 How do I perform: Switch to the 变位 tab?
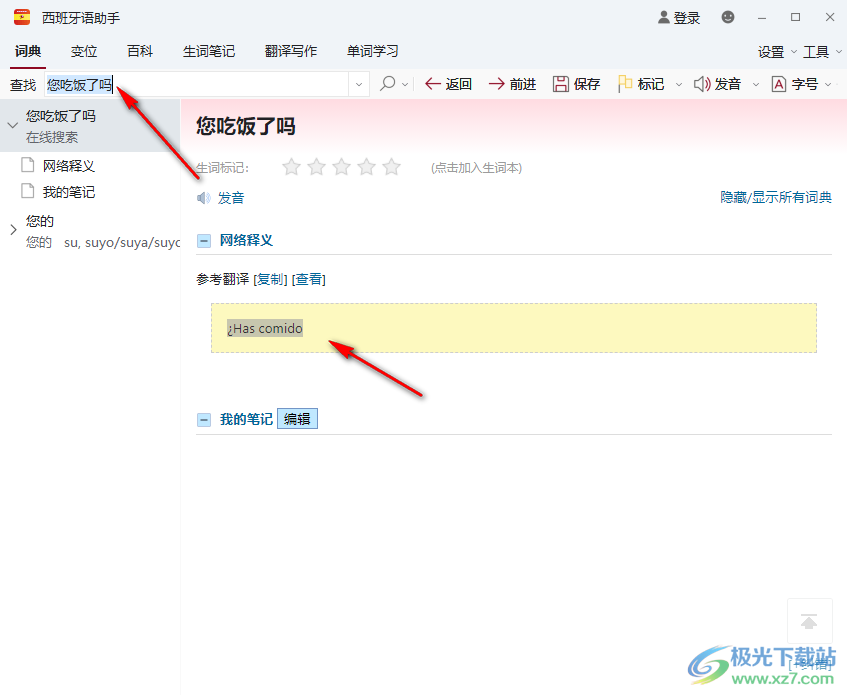click(84, 51)
